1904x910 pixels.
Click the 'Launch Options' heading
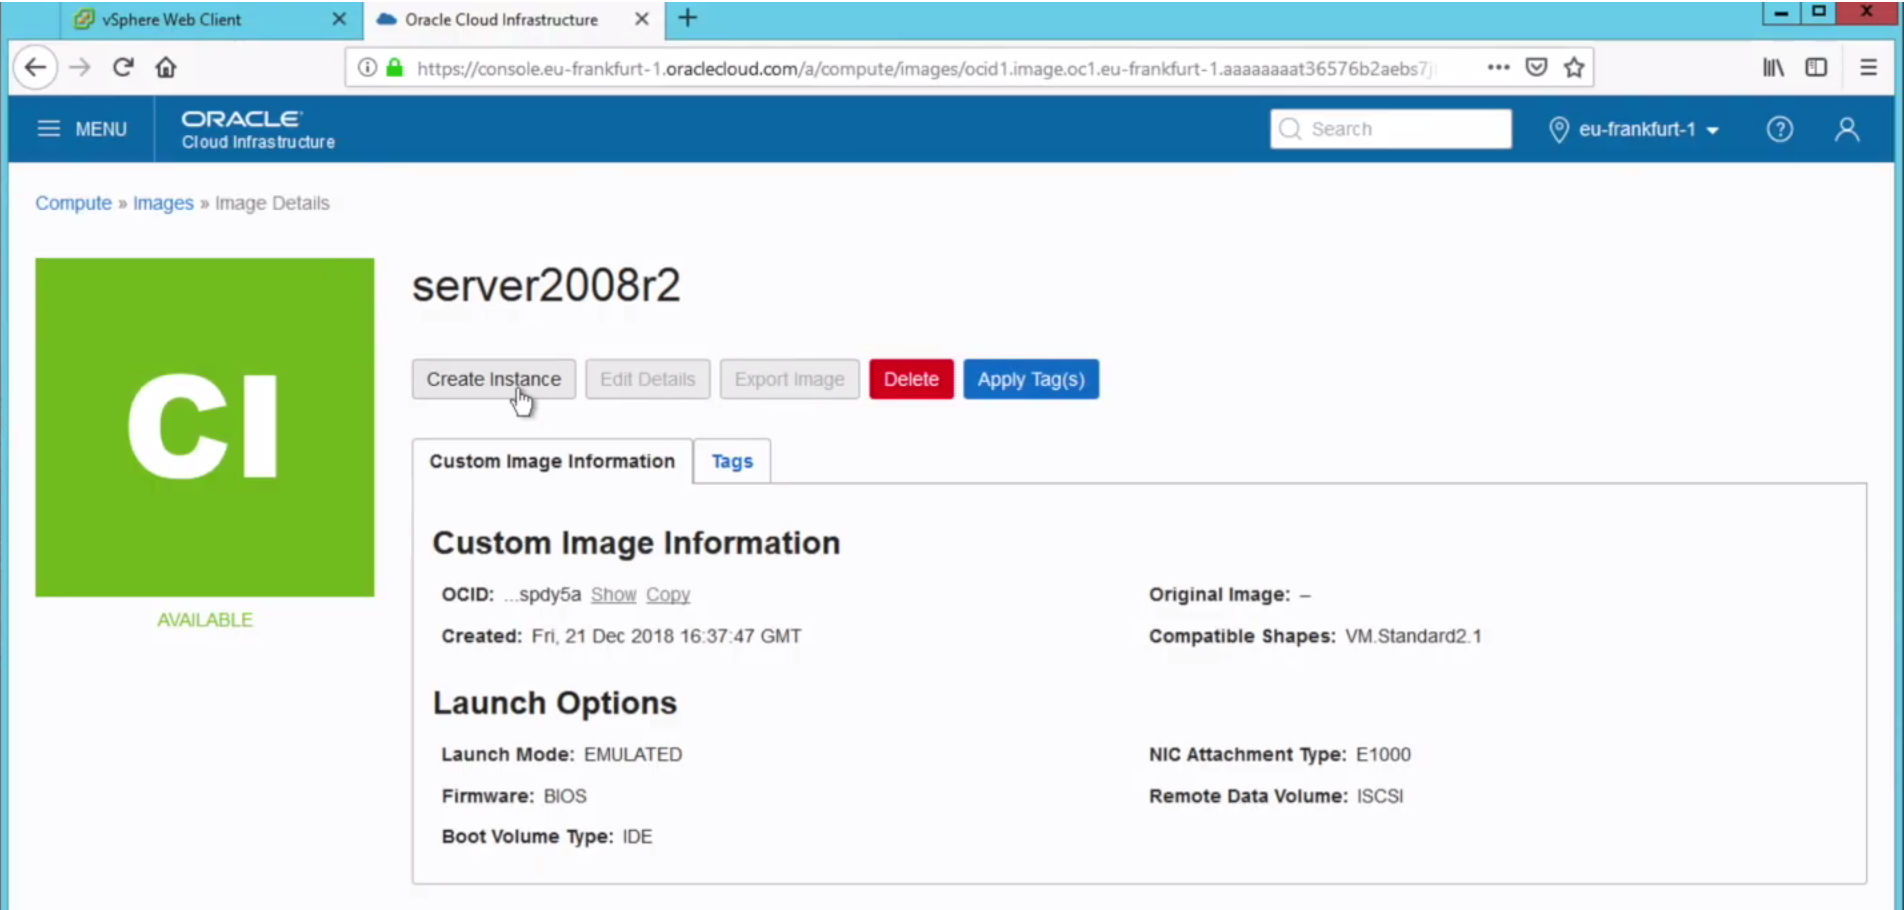coord(555,703)
